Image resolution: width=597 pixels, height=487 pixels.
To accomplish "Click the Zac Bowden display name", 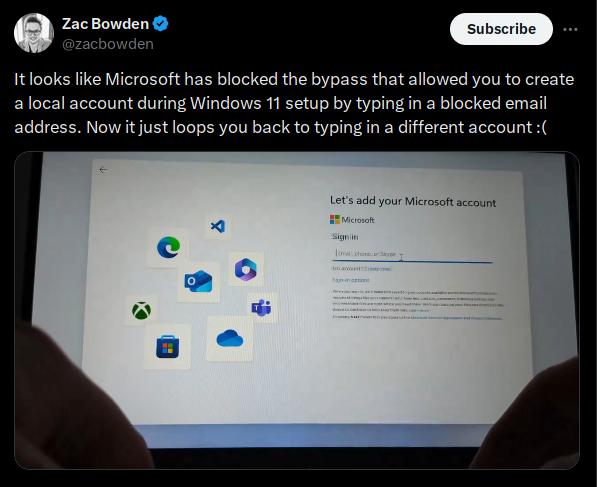I will [105, 24].
